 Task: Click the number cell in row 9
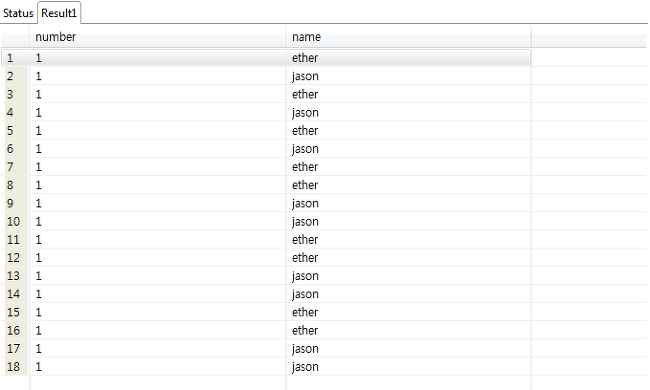click(x=158, y=203)
